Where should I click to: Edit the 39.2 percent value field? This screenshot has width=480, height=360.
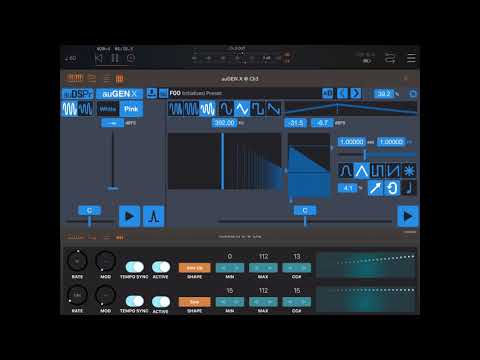coord(384,94)
